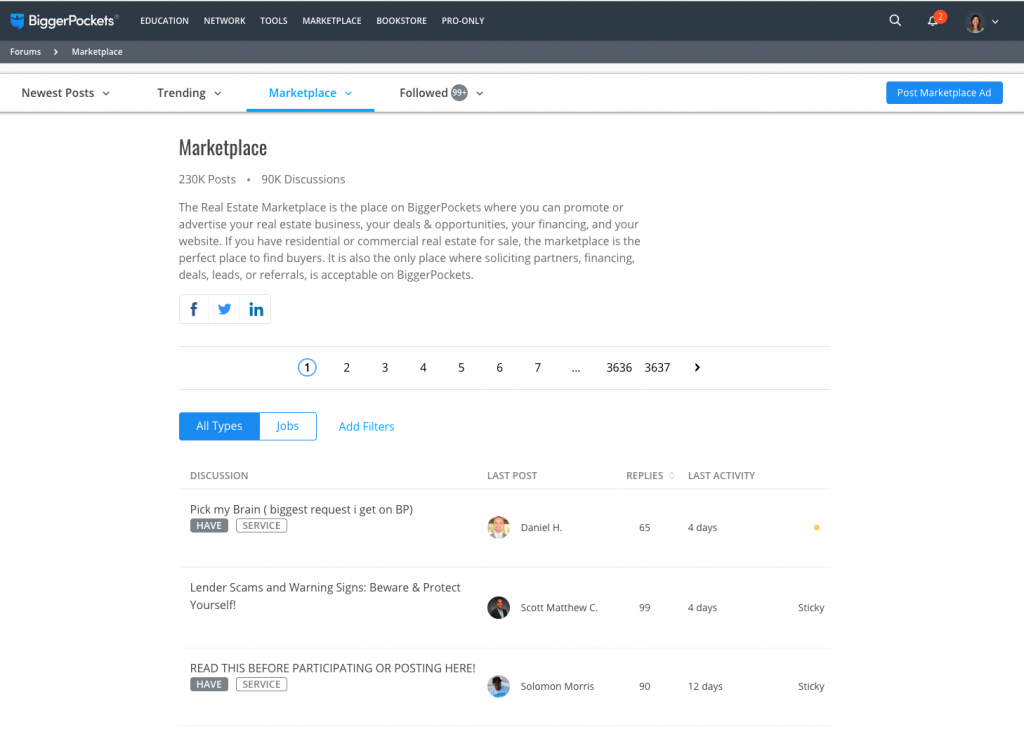Viewport: 1024px width, 732px height.
Task: Open the Pick my Brain discussion
Action: (302, 509)
